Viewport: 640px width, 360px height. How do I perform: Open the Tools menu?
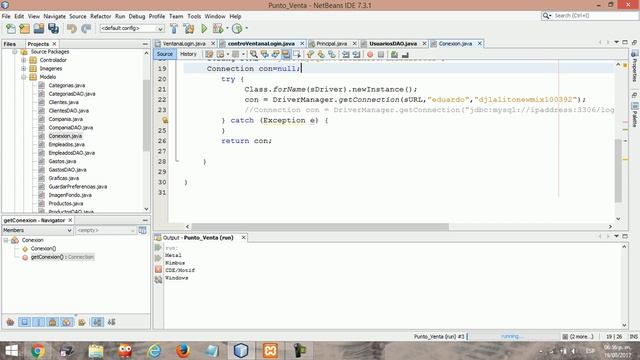pyautogui.click(x=194, y=16)
